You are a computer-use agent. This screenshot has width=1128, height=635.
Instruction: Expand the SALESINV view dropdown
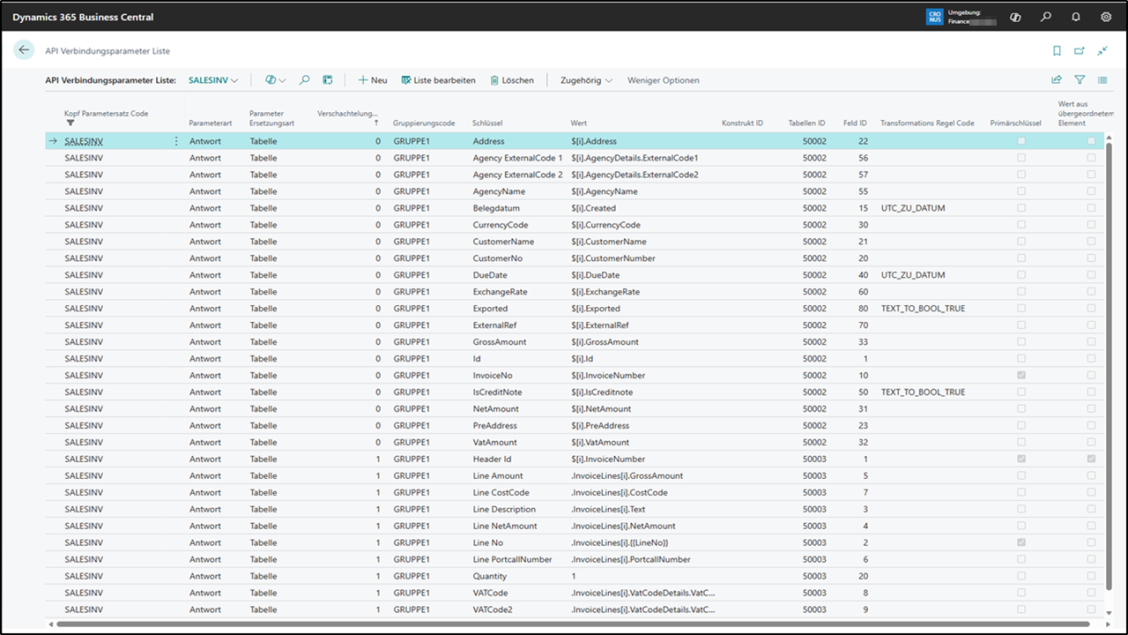click(x=213, y=81)
